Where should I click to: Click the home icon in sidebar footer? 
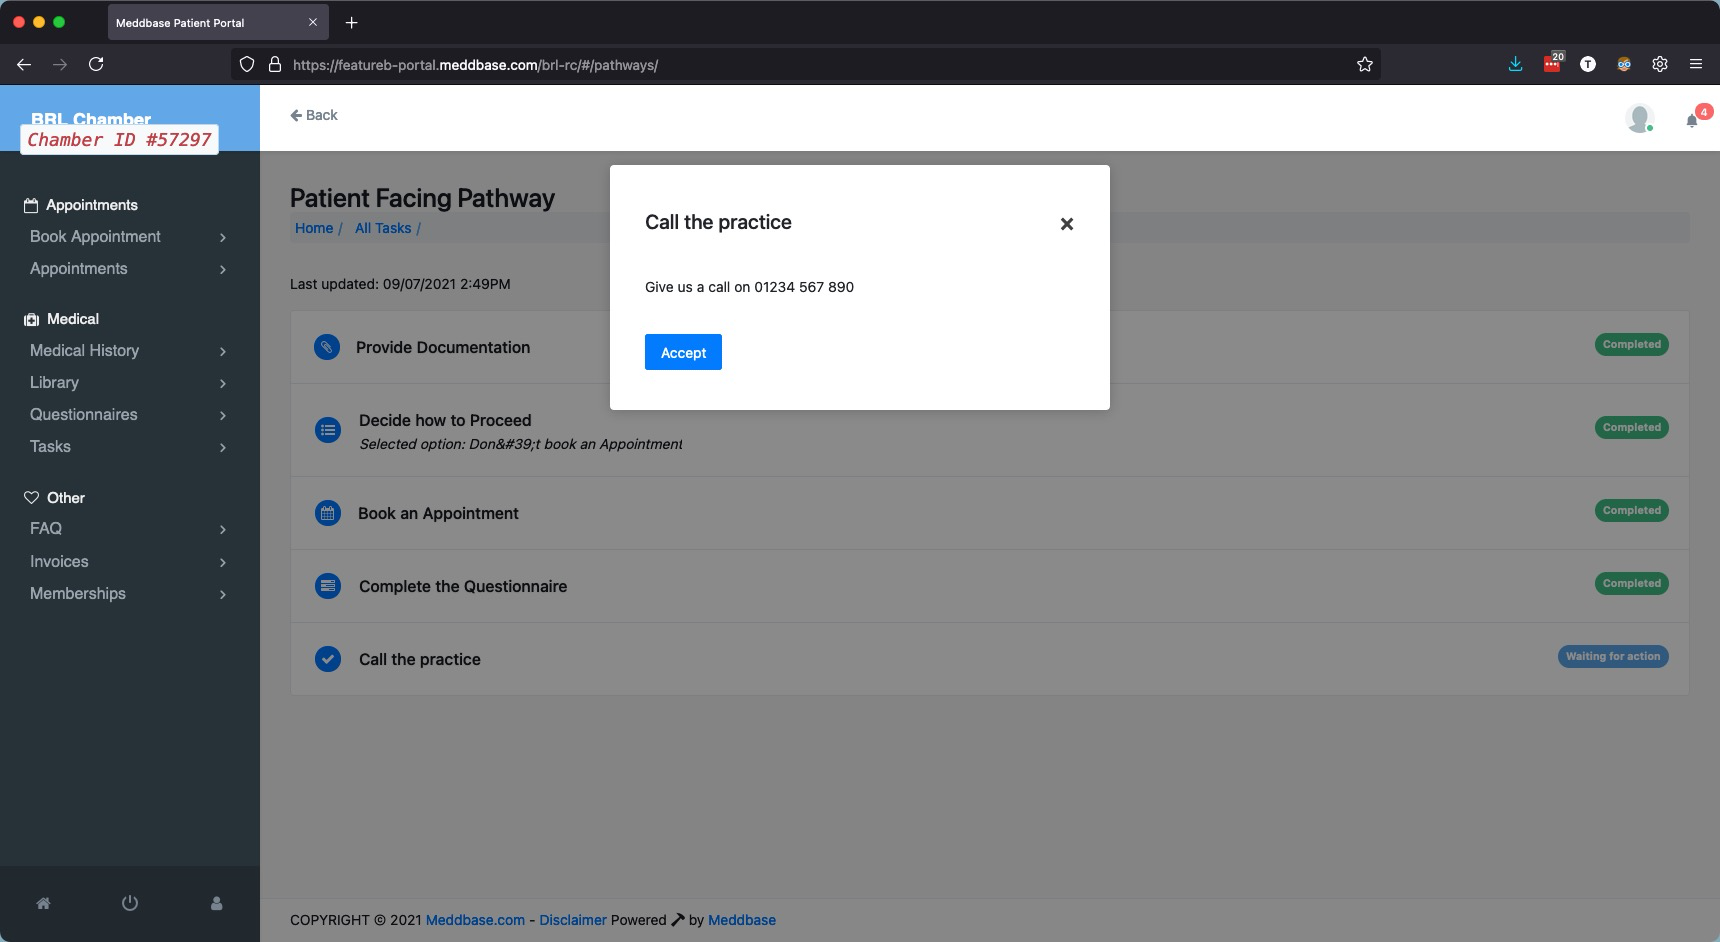(43, 903)
